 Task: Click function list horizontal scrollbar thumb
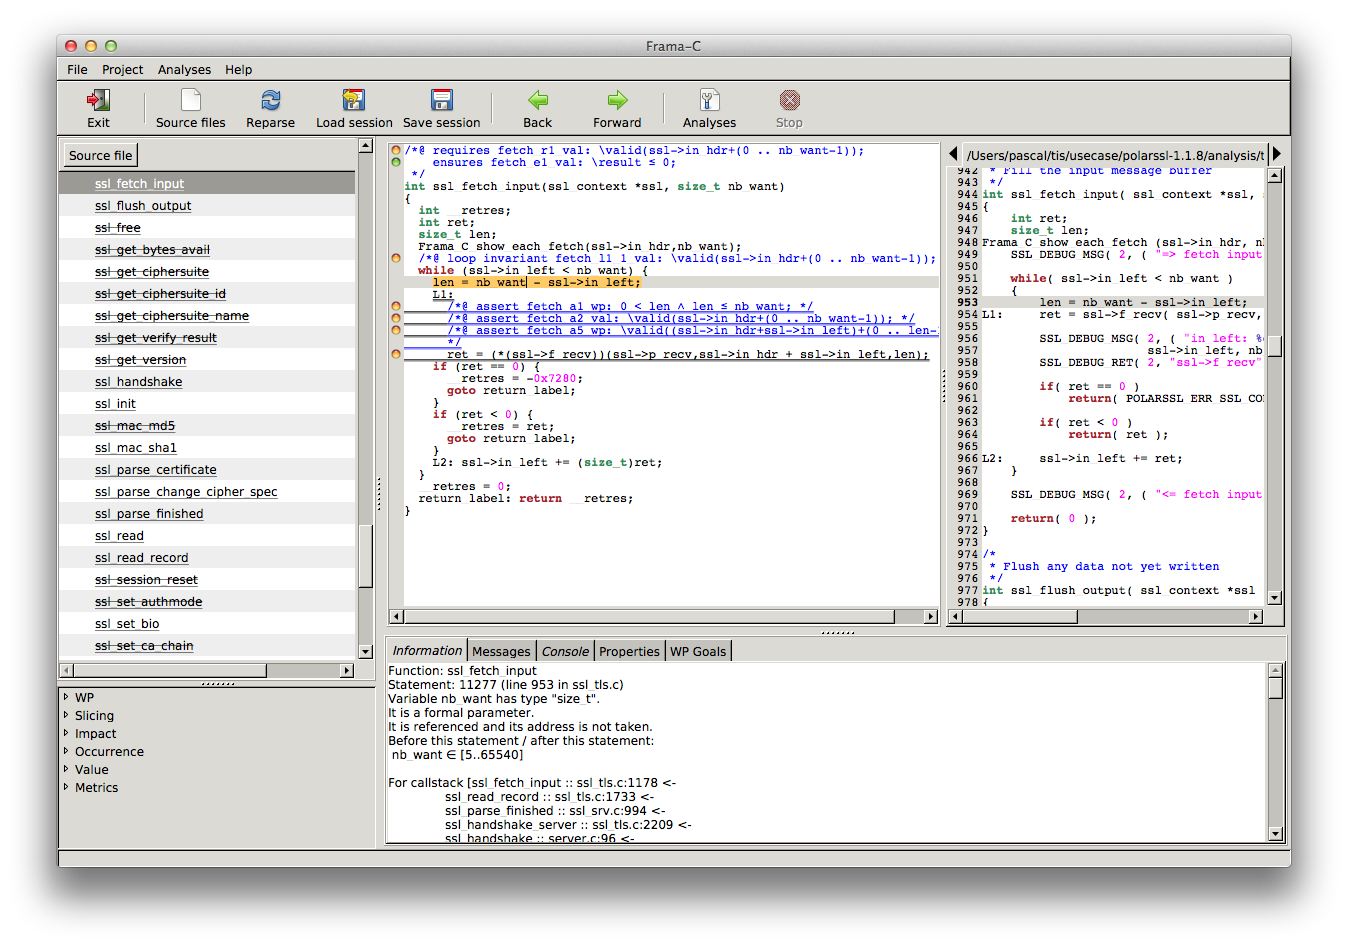170,670
